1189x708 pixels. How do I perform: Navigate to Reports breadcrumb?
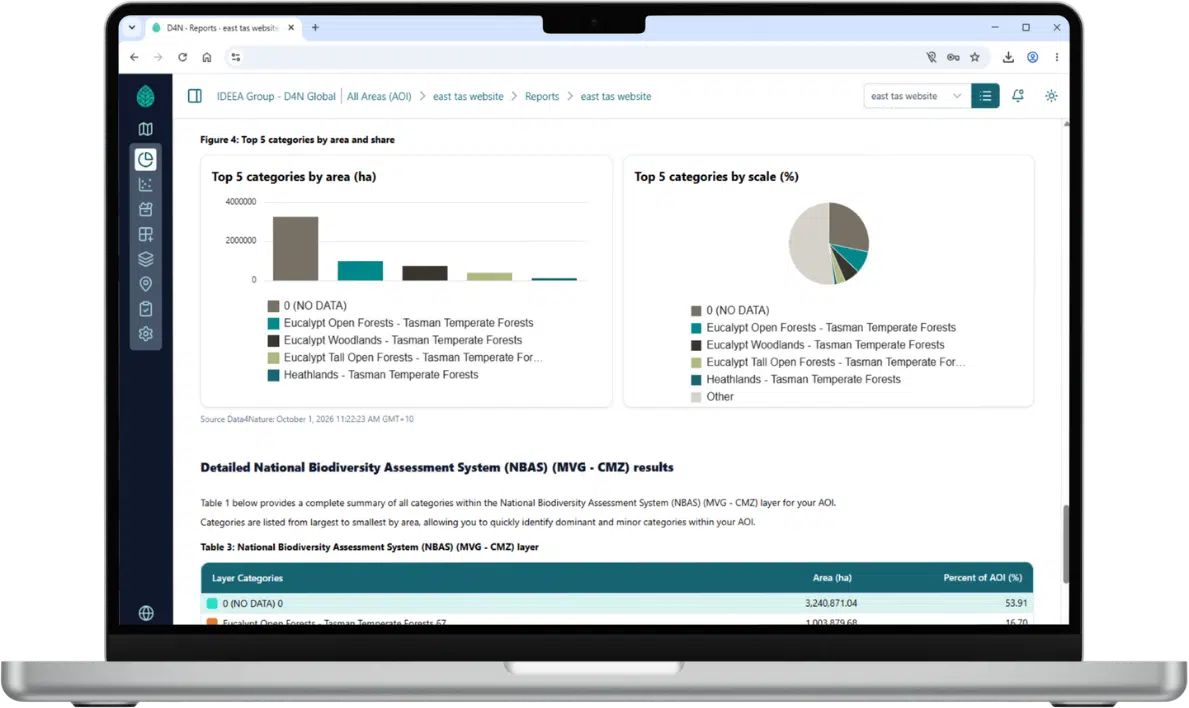tap(541, 96)
